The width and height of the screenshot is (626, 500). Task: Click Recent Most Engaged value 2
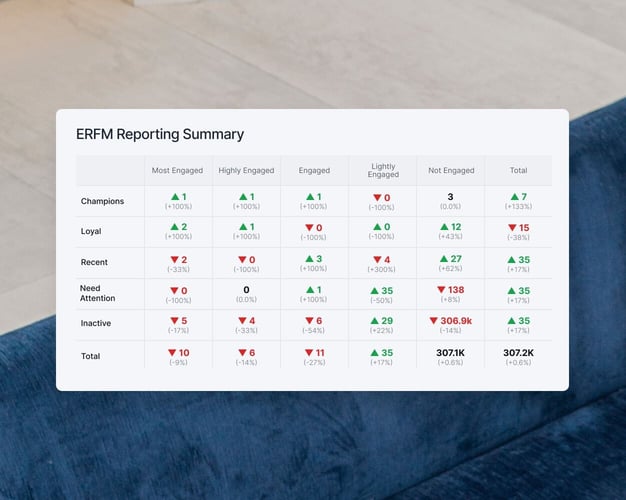tap(184, 260)
